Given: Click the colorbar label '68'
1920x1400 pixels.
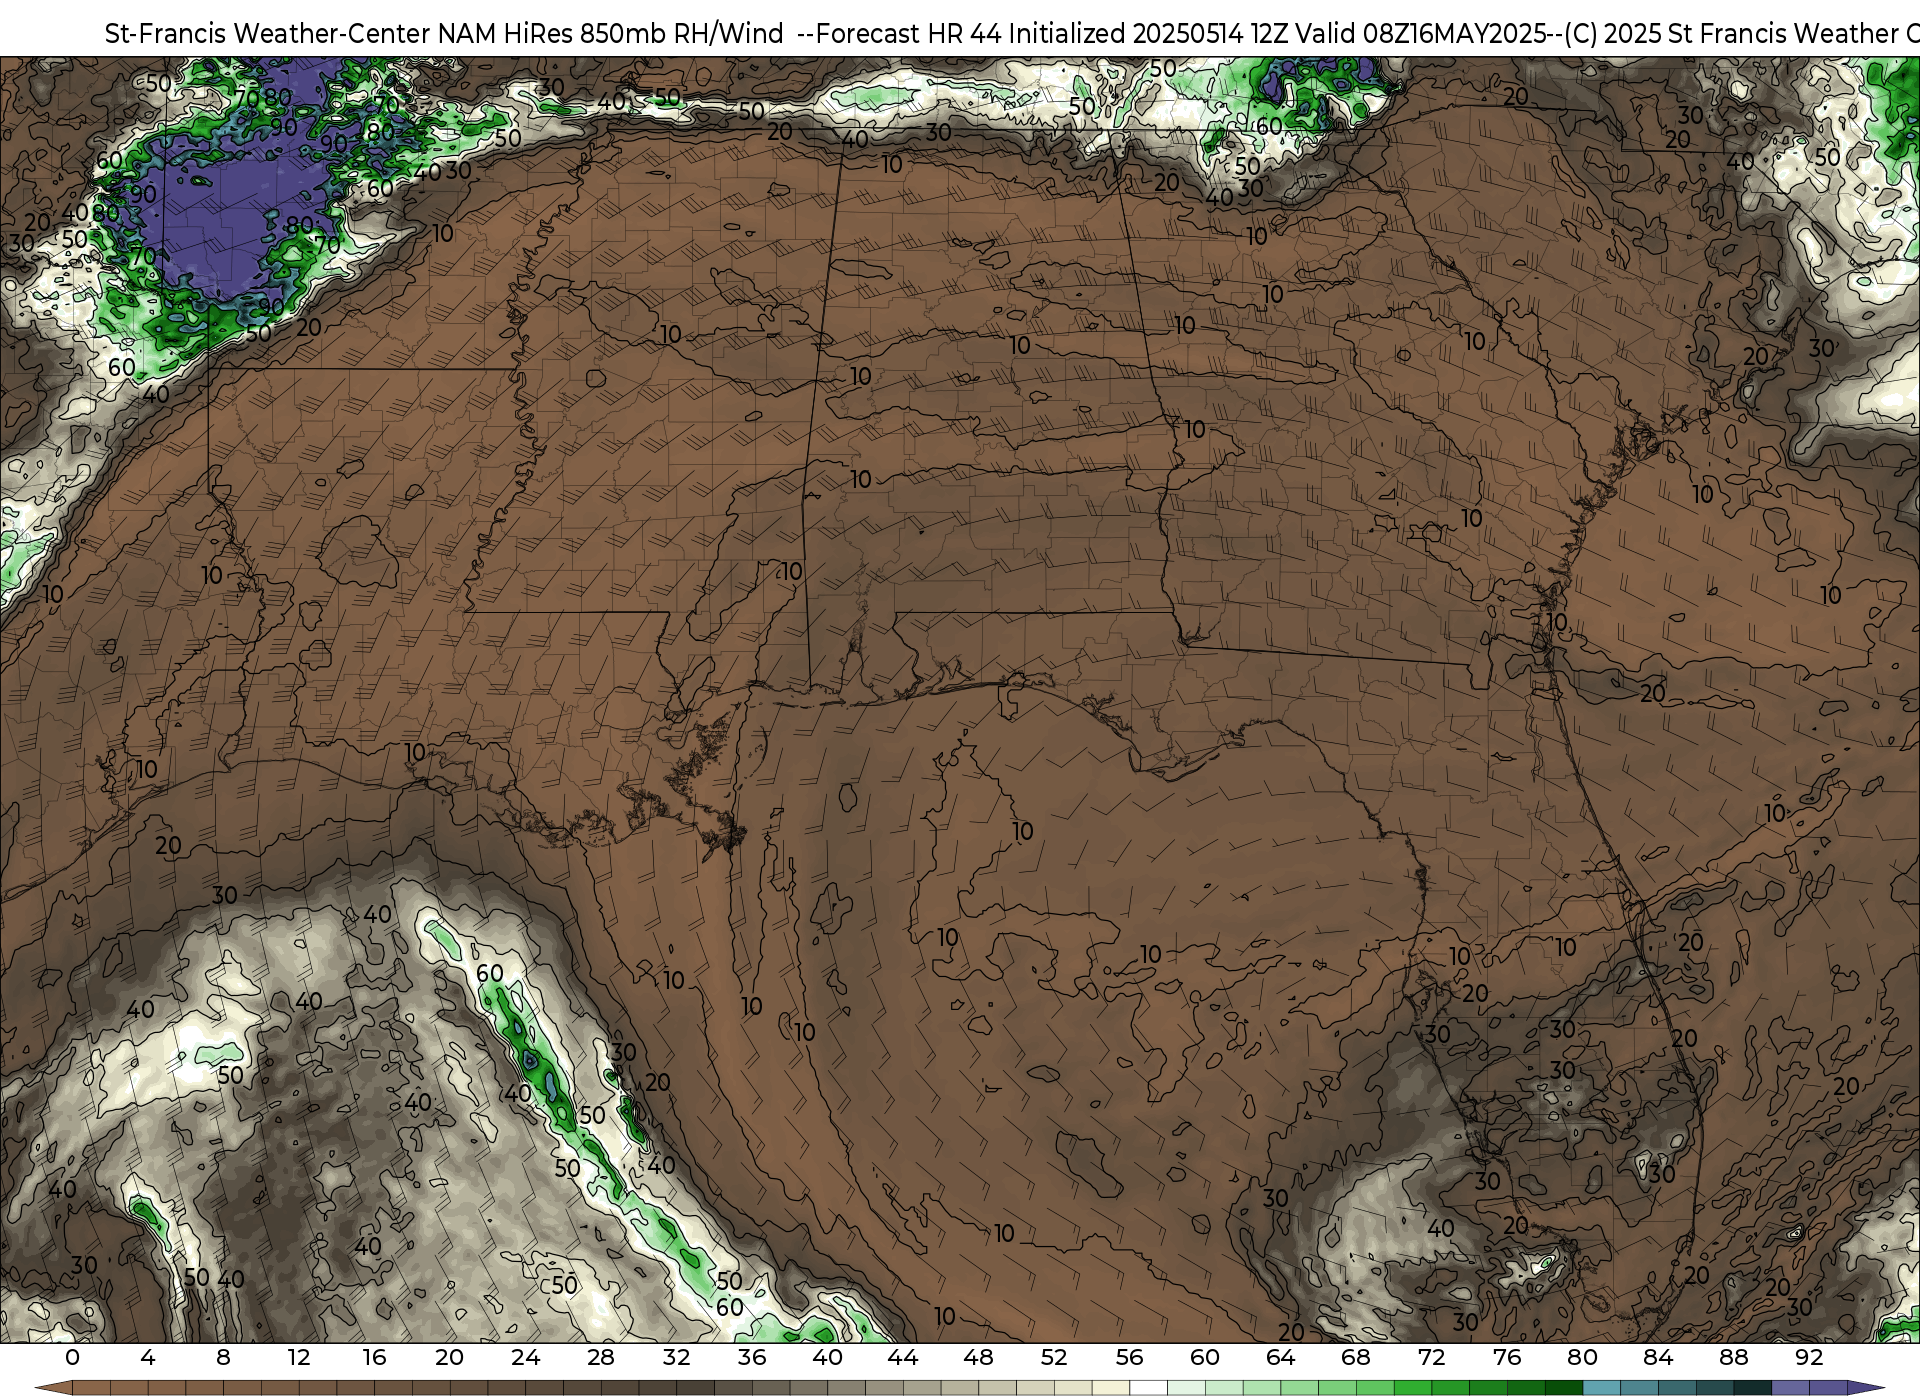Looking at the screenshot, I should pos(1356,1358).
